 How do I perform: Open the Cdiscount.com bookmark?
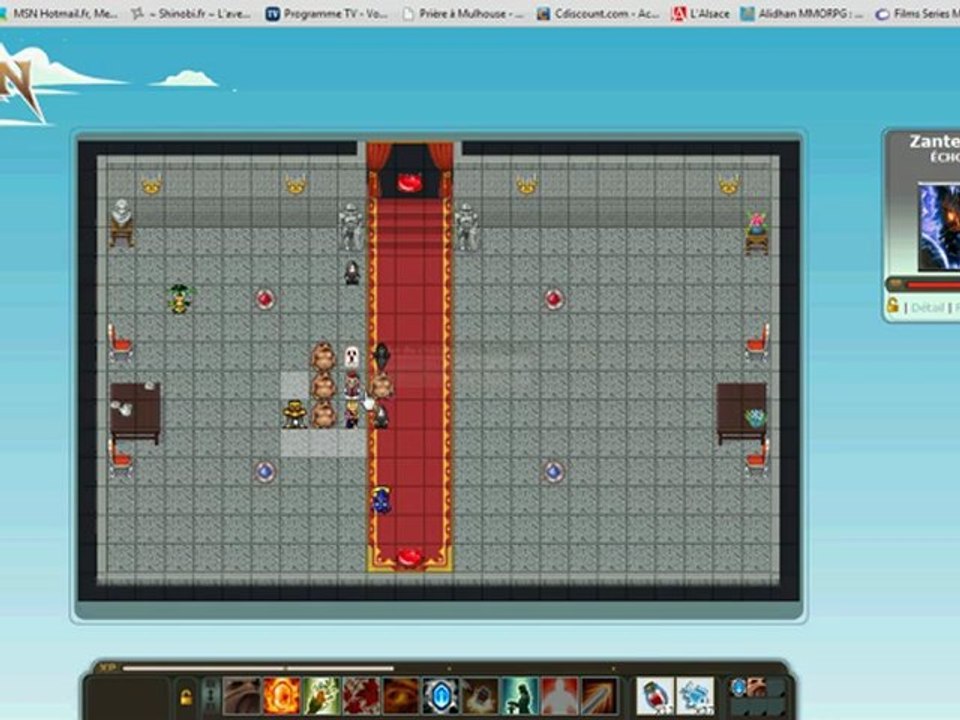(x=598, y=13)
